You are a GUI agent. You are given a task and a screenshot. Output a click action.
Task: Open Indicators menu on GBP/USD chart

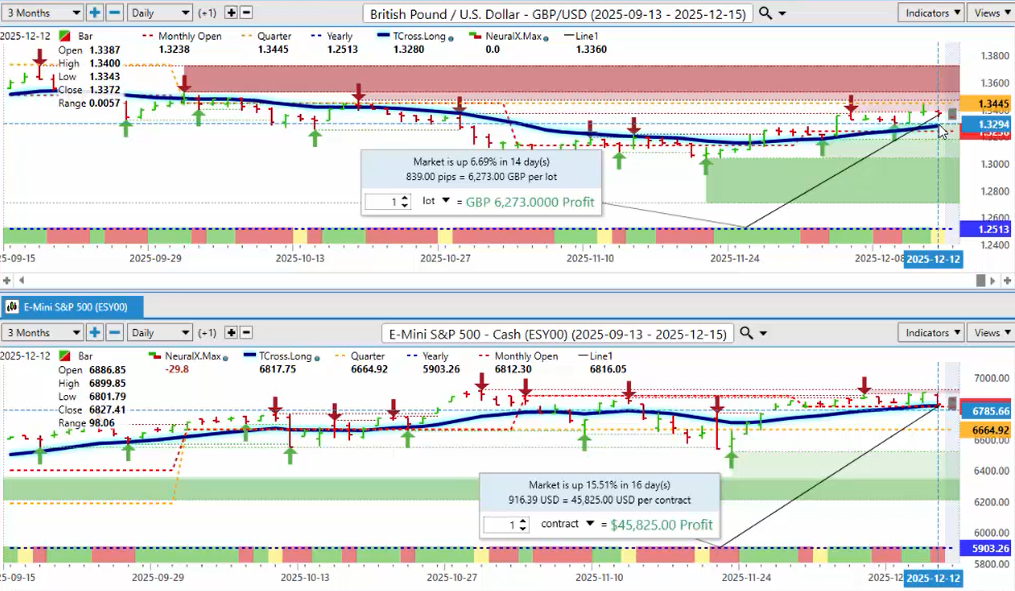click(x=930, y=13)
